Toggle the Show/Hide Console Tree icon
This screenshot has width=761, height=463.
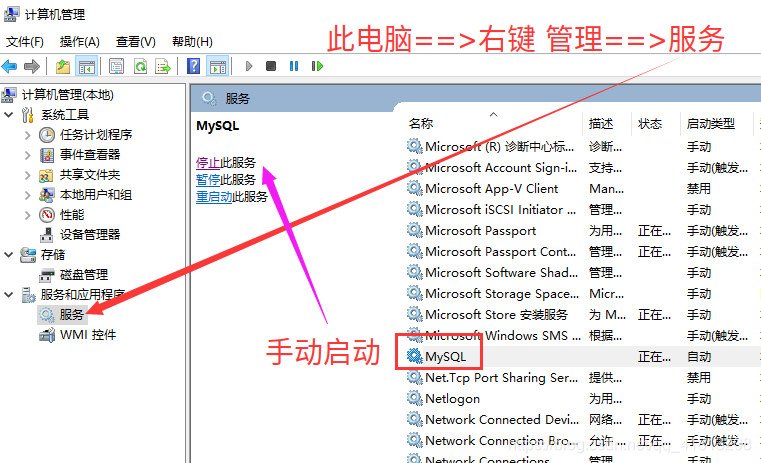click(x=87, y=66)
